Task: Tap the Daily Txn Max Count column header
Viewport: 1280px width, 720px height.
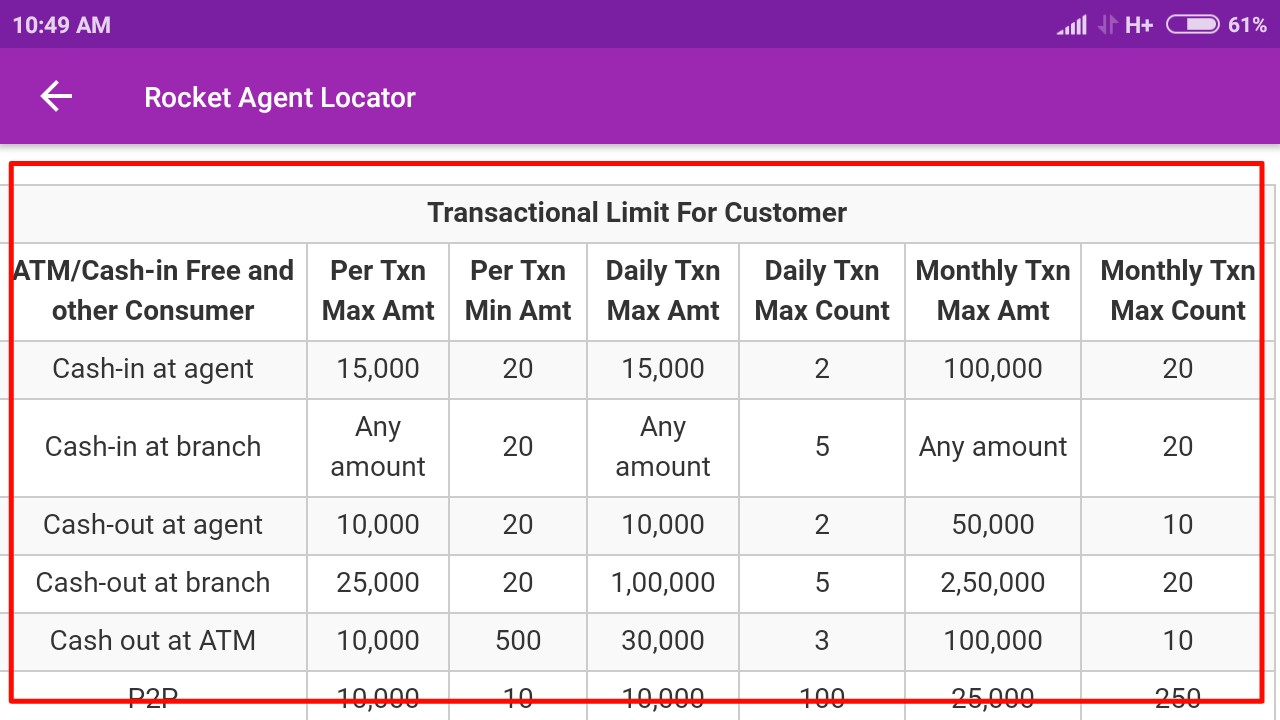Action: (x=822, y=290)
